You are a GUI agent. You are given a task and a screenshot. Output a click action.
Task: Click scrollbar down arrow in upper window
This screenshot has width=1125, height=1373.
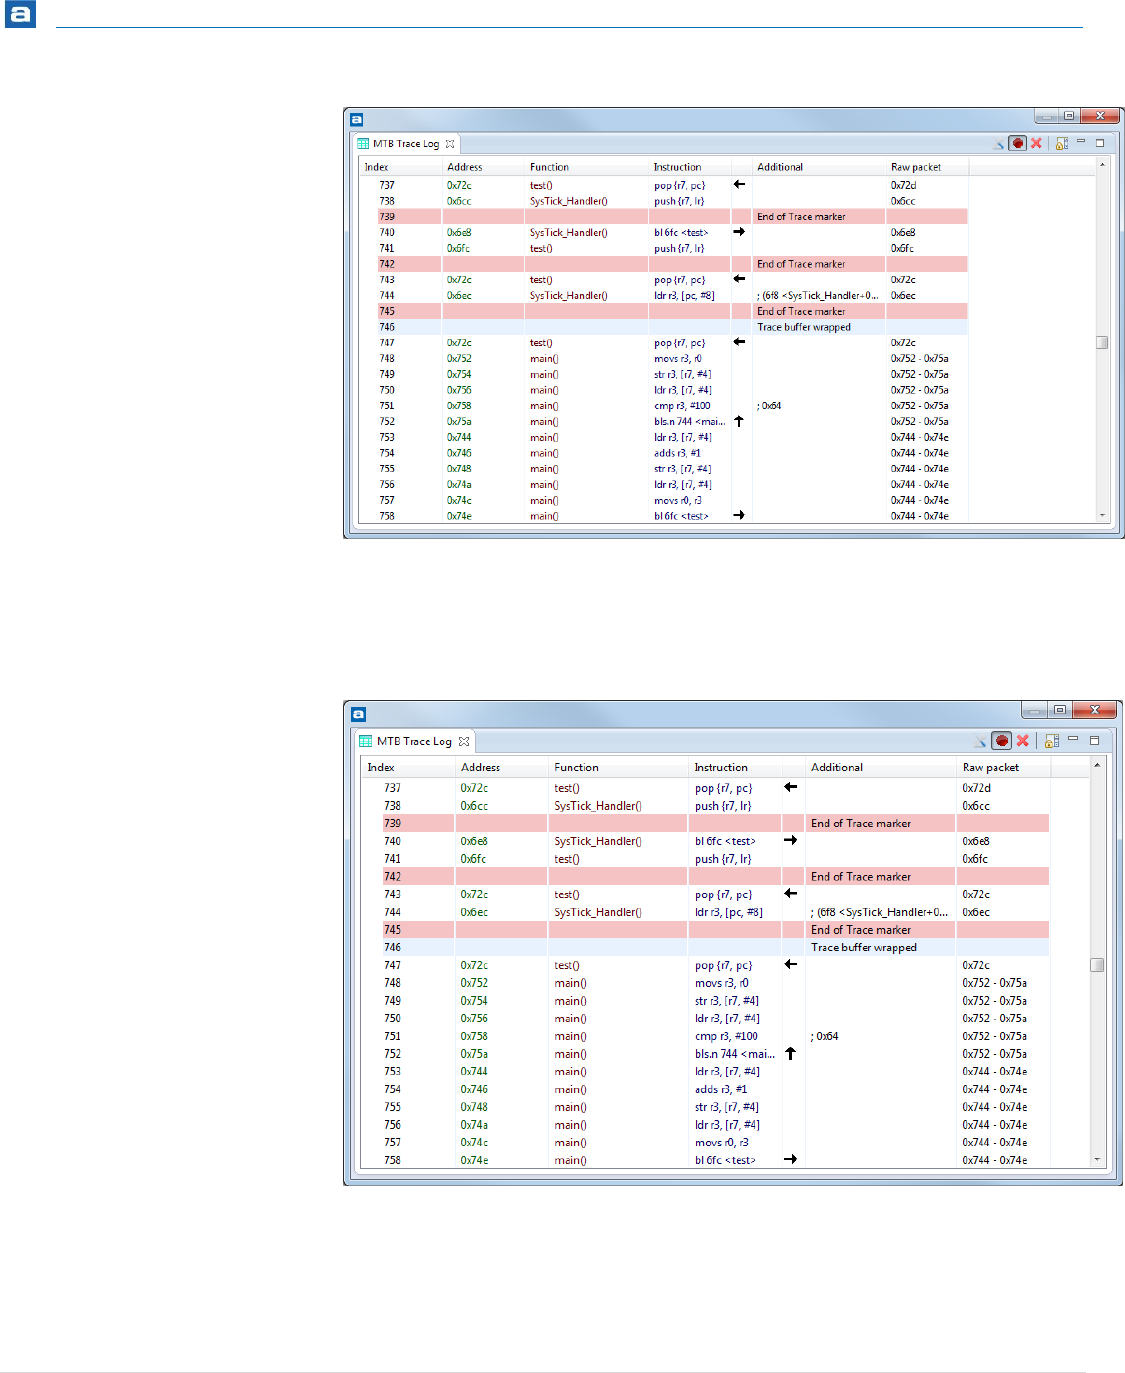coord(1102,515)
